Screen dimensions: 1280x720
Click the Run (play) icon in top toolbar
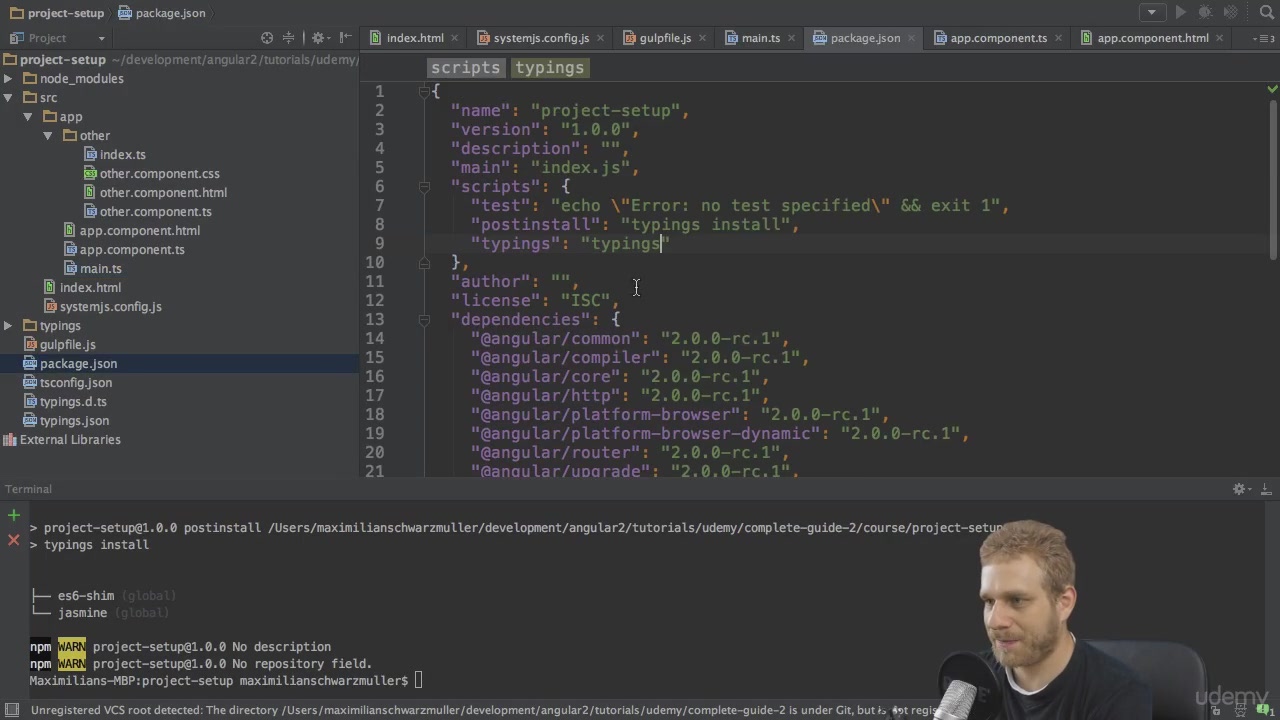[x=1181, y=13]
